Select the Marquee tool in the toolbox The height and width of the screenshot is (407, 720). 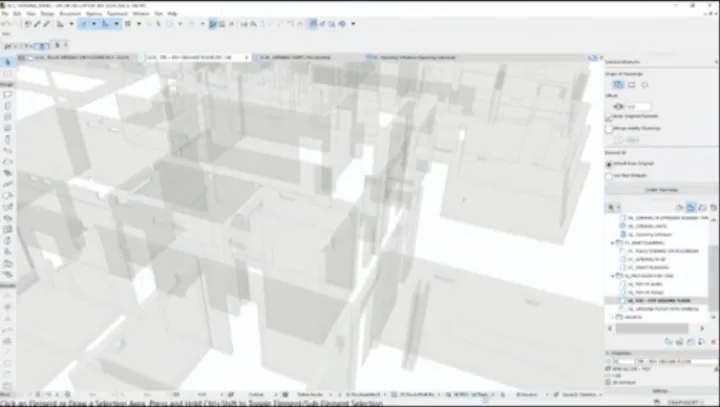point(8,73)
